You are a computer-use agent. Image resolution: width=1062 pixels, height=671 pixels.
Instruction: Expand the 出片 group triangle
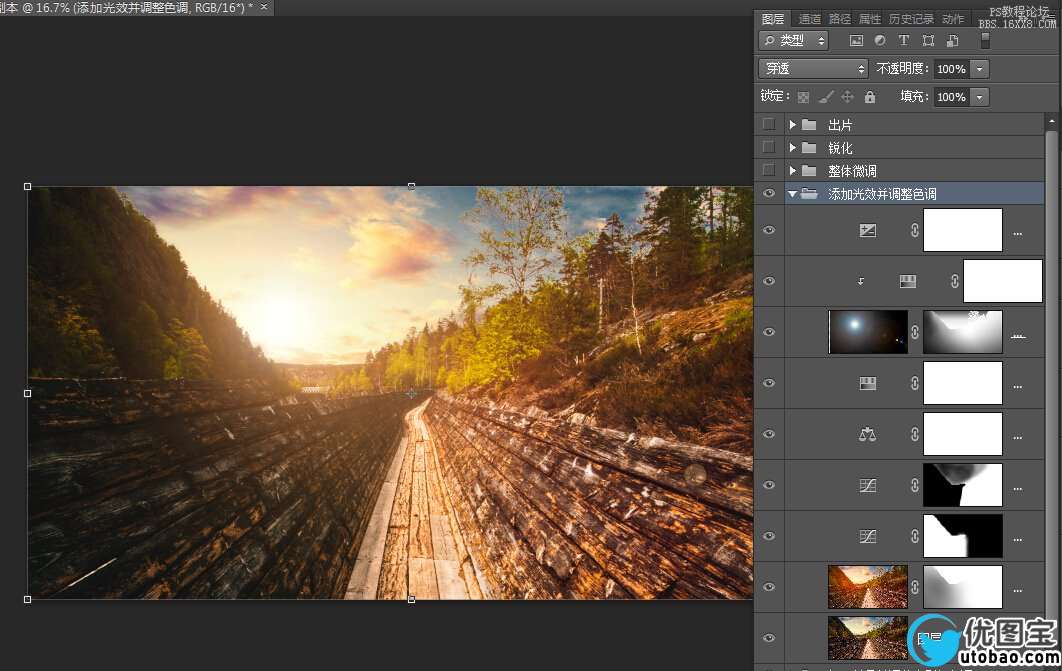(x=792, y=125)
